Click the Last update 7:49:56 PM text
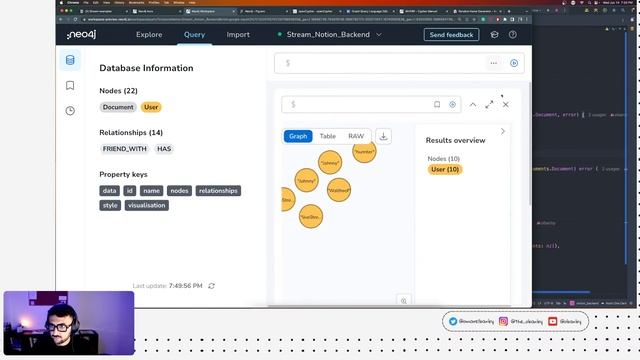Image resolution: width=640 pixels, height=360 pixels. pos(167,286)
